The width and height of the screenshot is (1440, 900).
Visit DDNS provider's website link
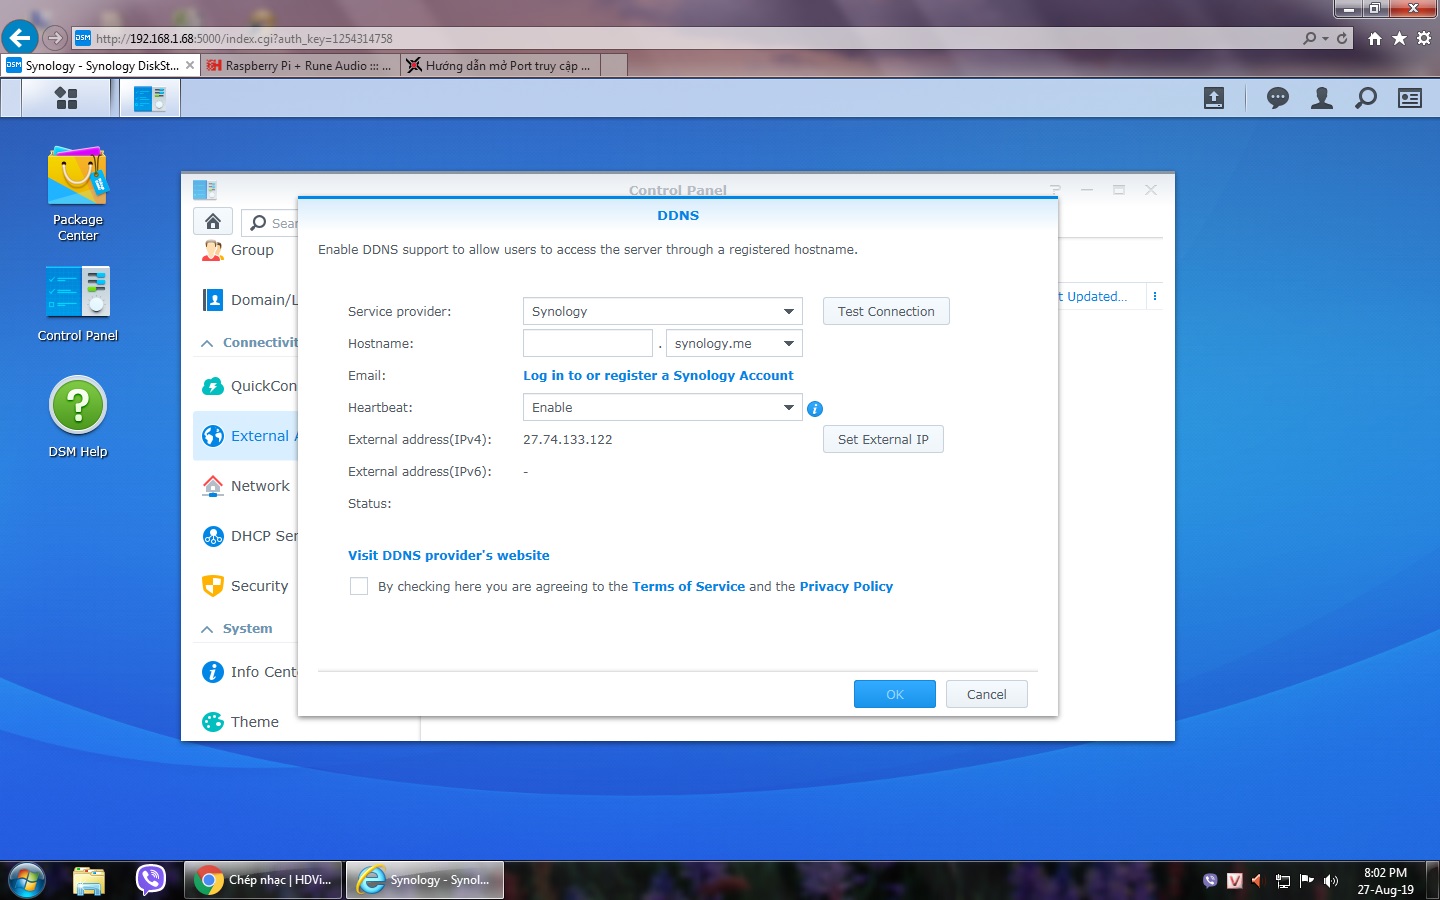pyautogui.click(x=449, y=555)
